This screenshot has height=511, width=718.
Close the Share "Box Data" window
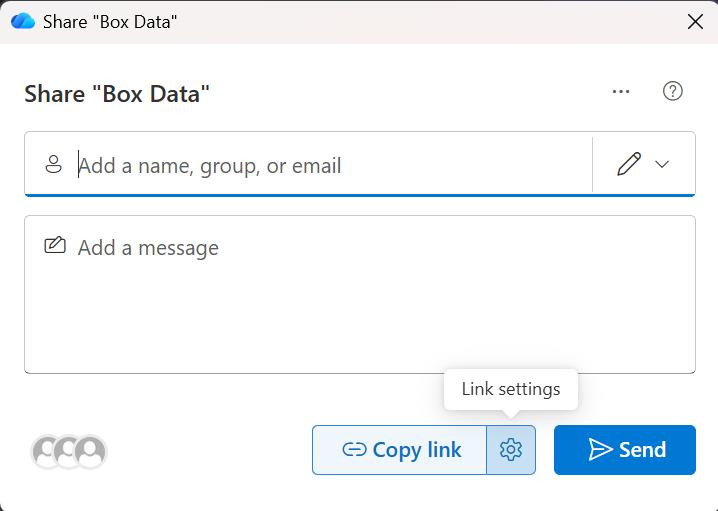point(695,21)
